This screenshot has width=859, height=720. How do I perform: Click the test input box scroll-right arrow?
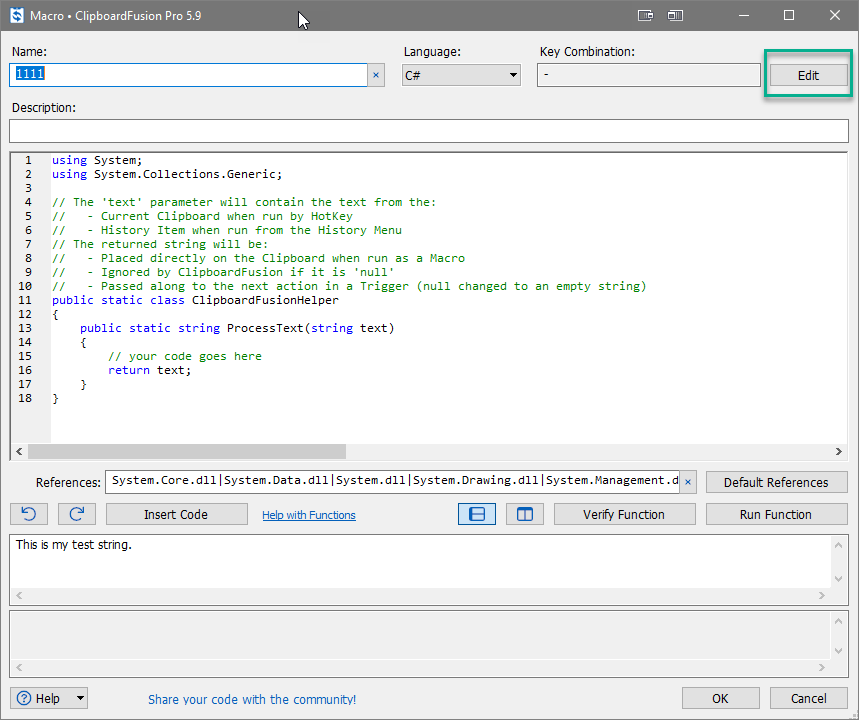(821, 595)
